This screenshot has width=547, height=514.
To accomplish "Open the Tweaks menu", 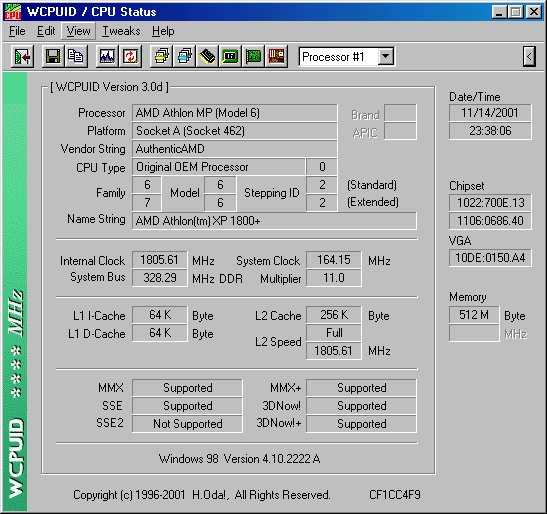I will click(121, 31).
